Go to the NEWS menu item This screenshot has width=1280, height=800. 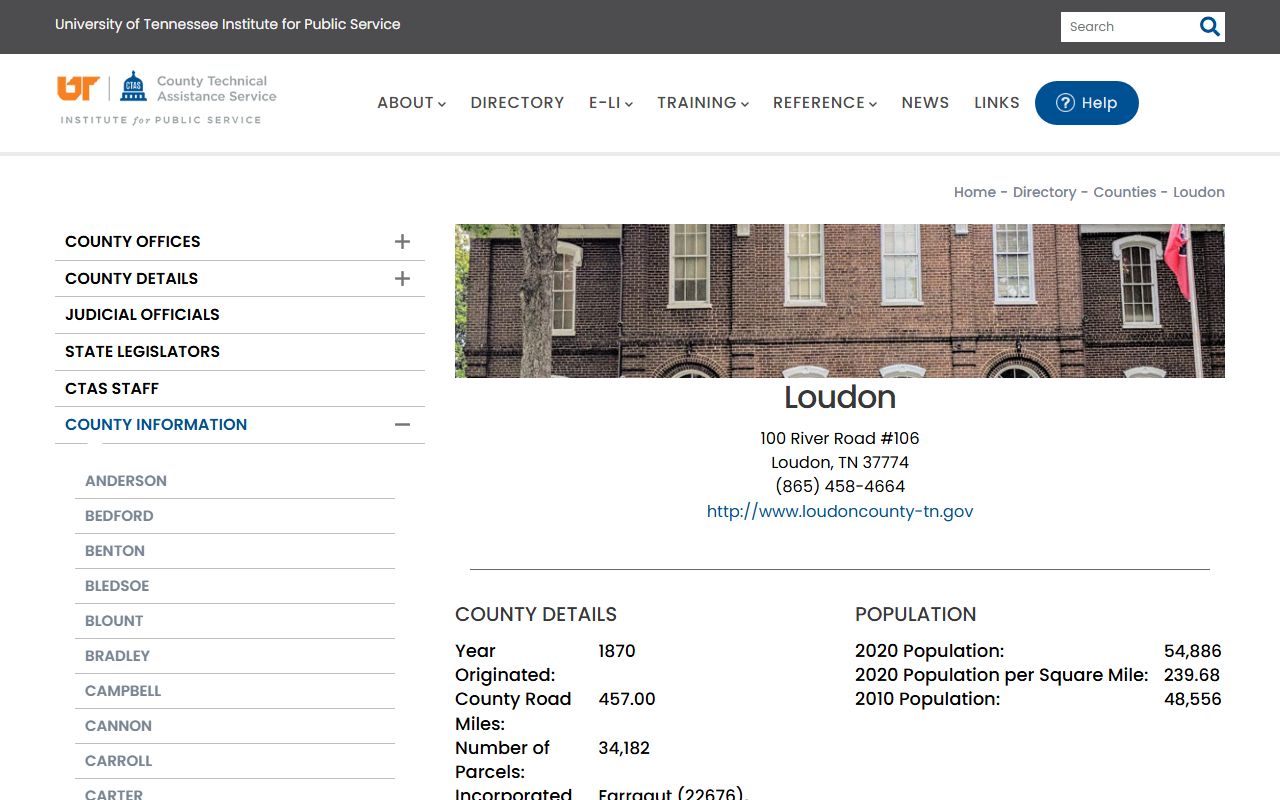[x=925, y=103]
